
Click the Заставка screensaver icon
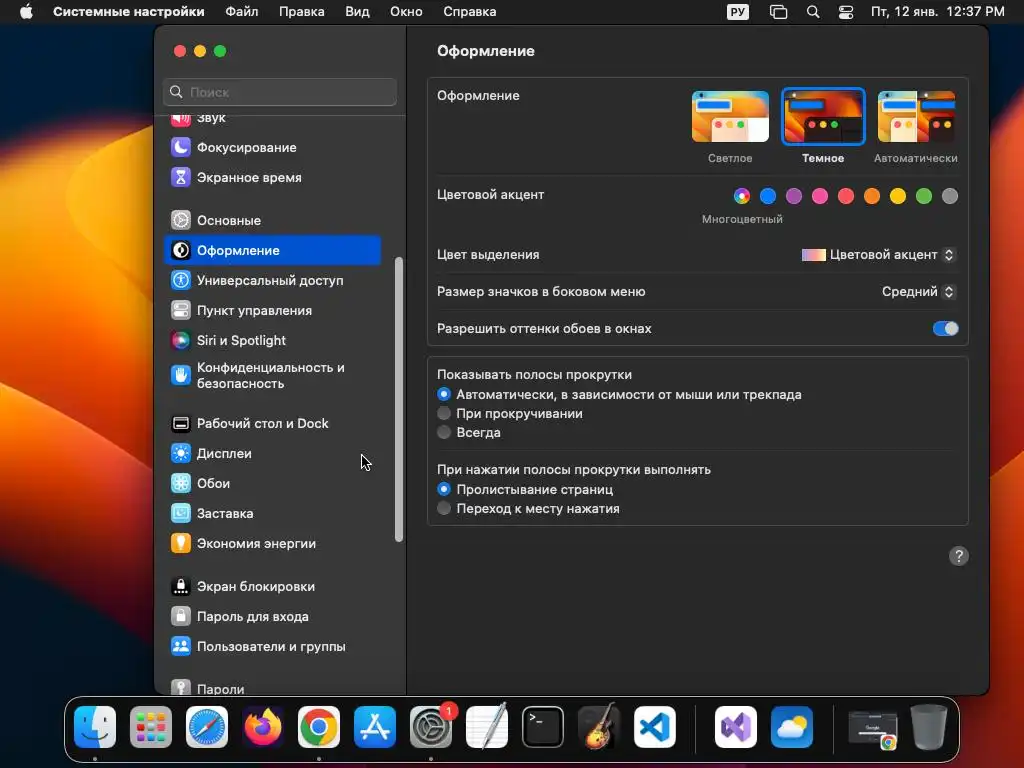(x=181, y=514)
